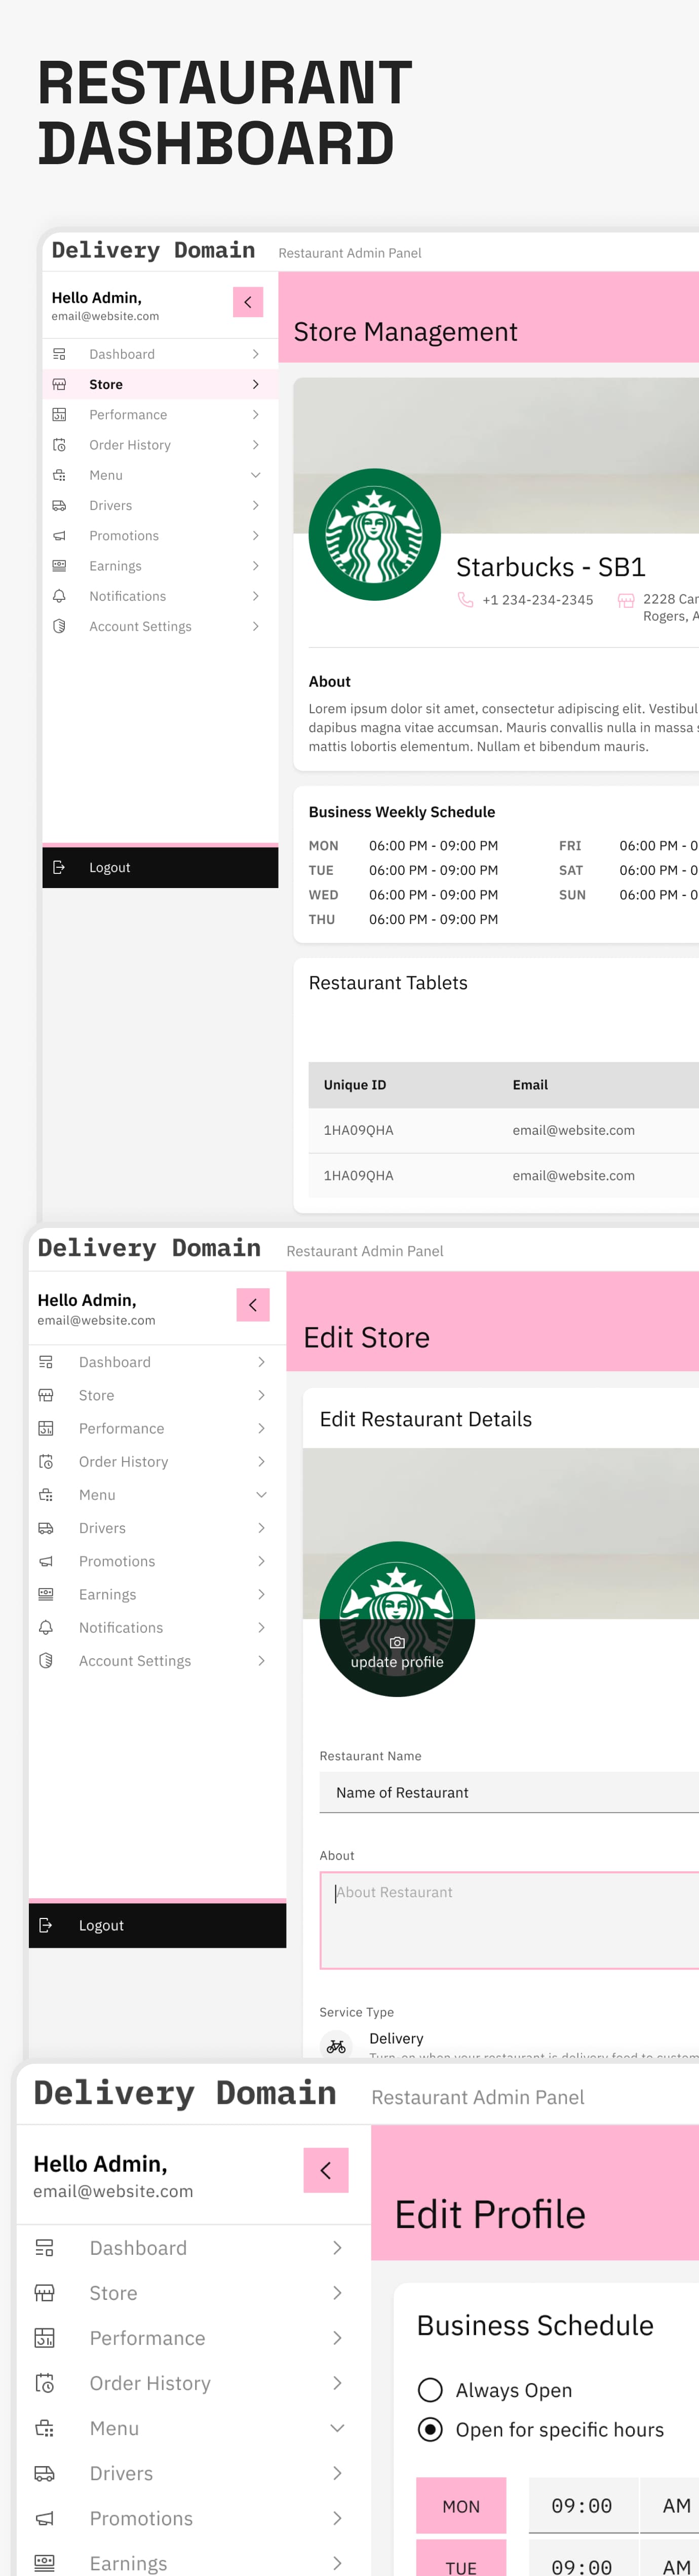Viewport: 699px width, 2576px height.
Task: Click phone icon next to +1 234-234-2345
Action: coord(465,600)
